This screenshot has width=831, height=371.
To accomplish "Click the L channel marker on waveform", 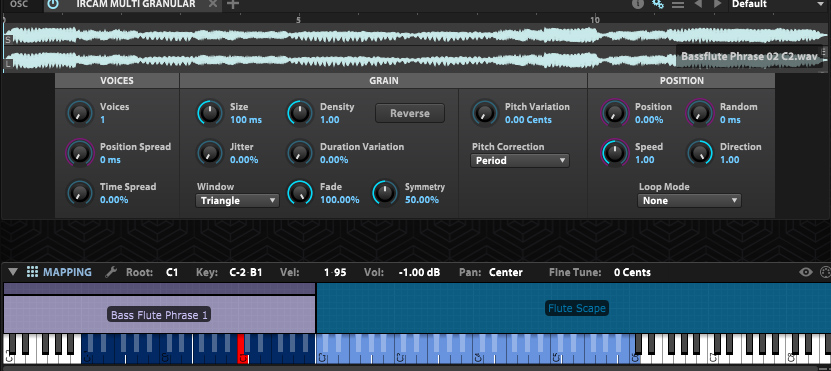I will coord(8,64).
